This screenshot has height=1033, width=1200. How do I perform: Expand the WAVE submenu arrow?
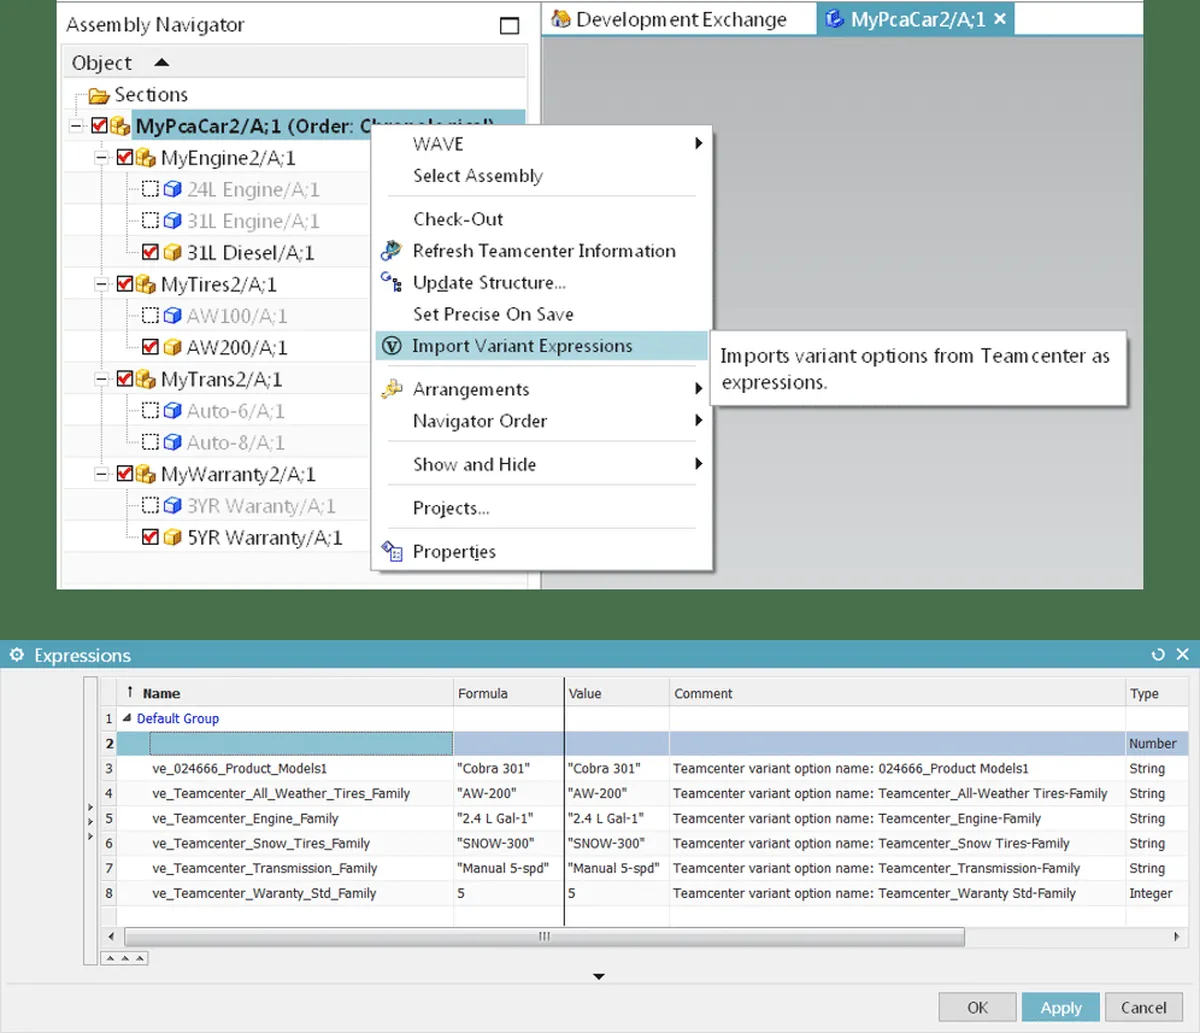[x=698, y=143]
